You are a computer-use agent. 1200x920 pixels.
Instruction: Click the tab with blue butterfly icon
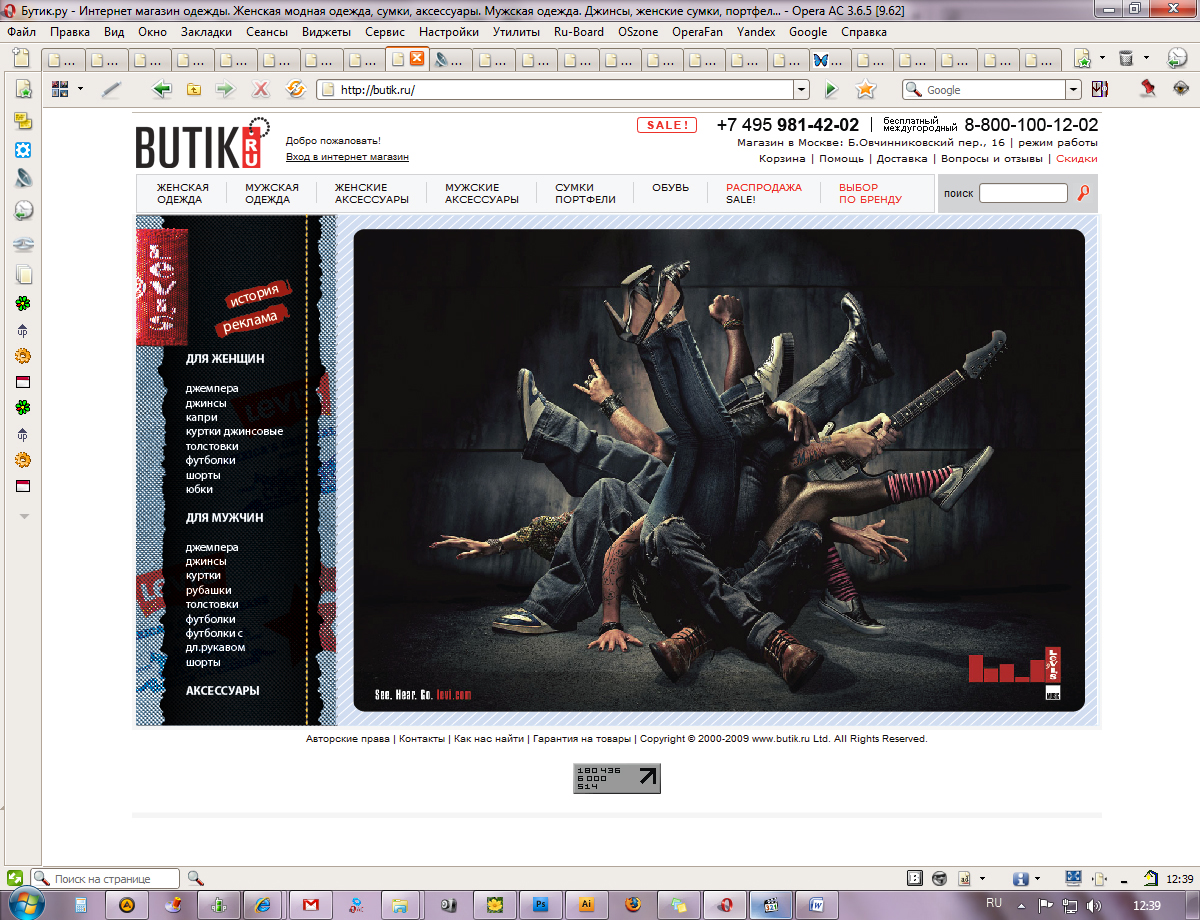(x=832, y=59)
